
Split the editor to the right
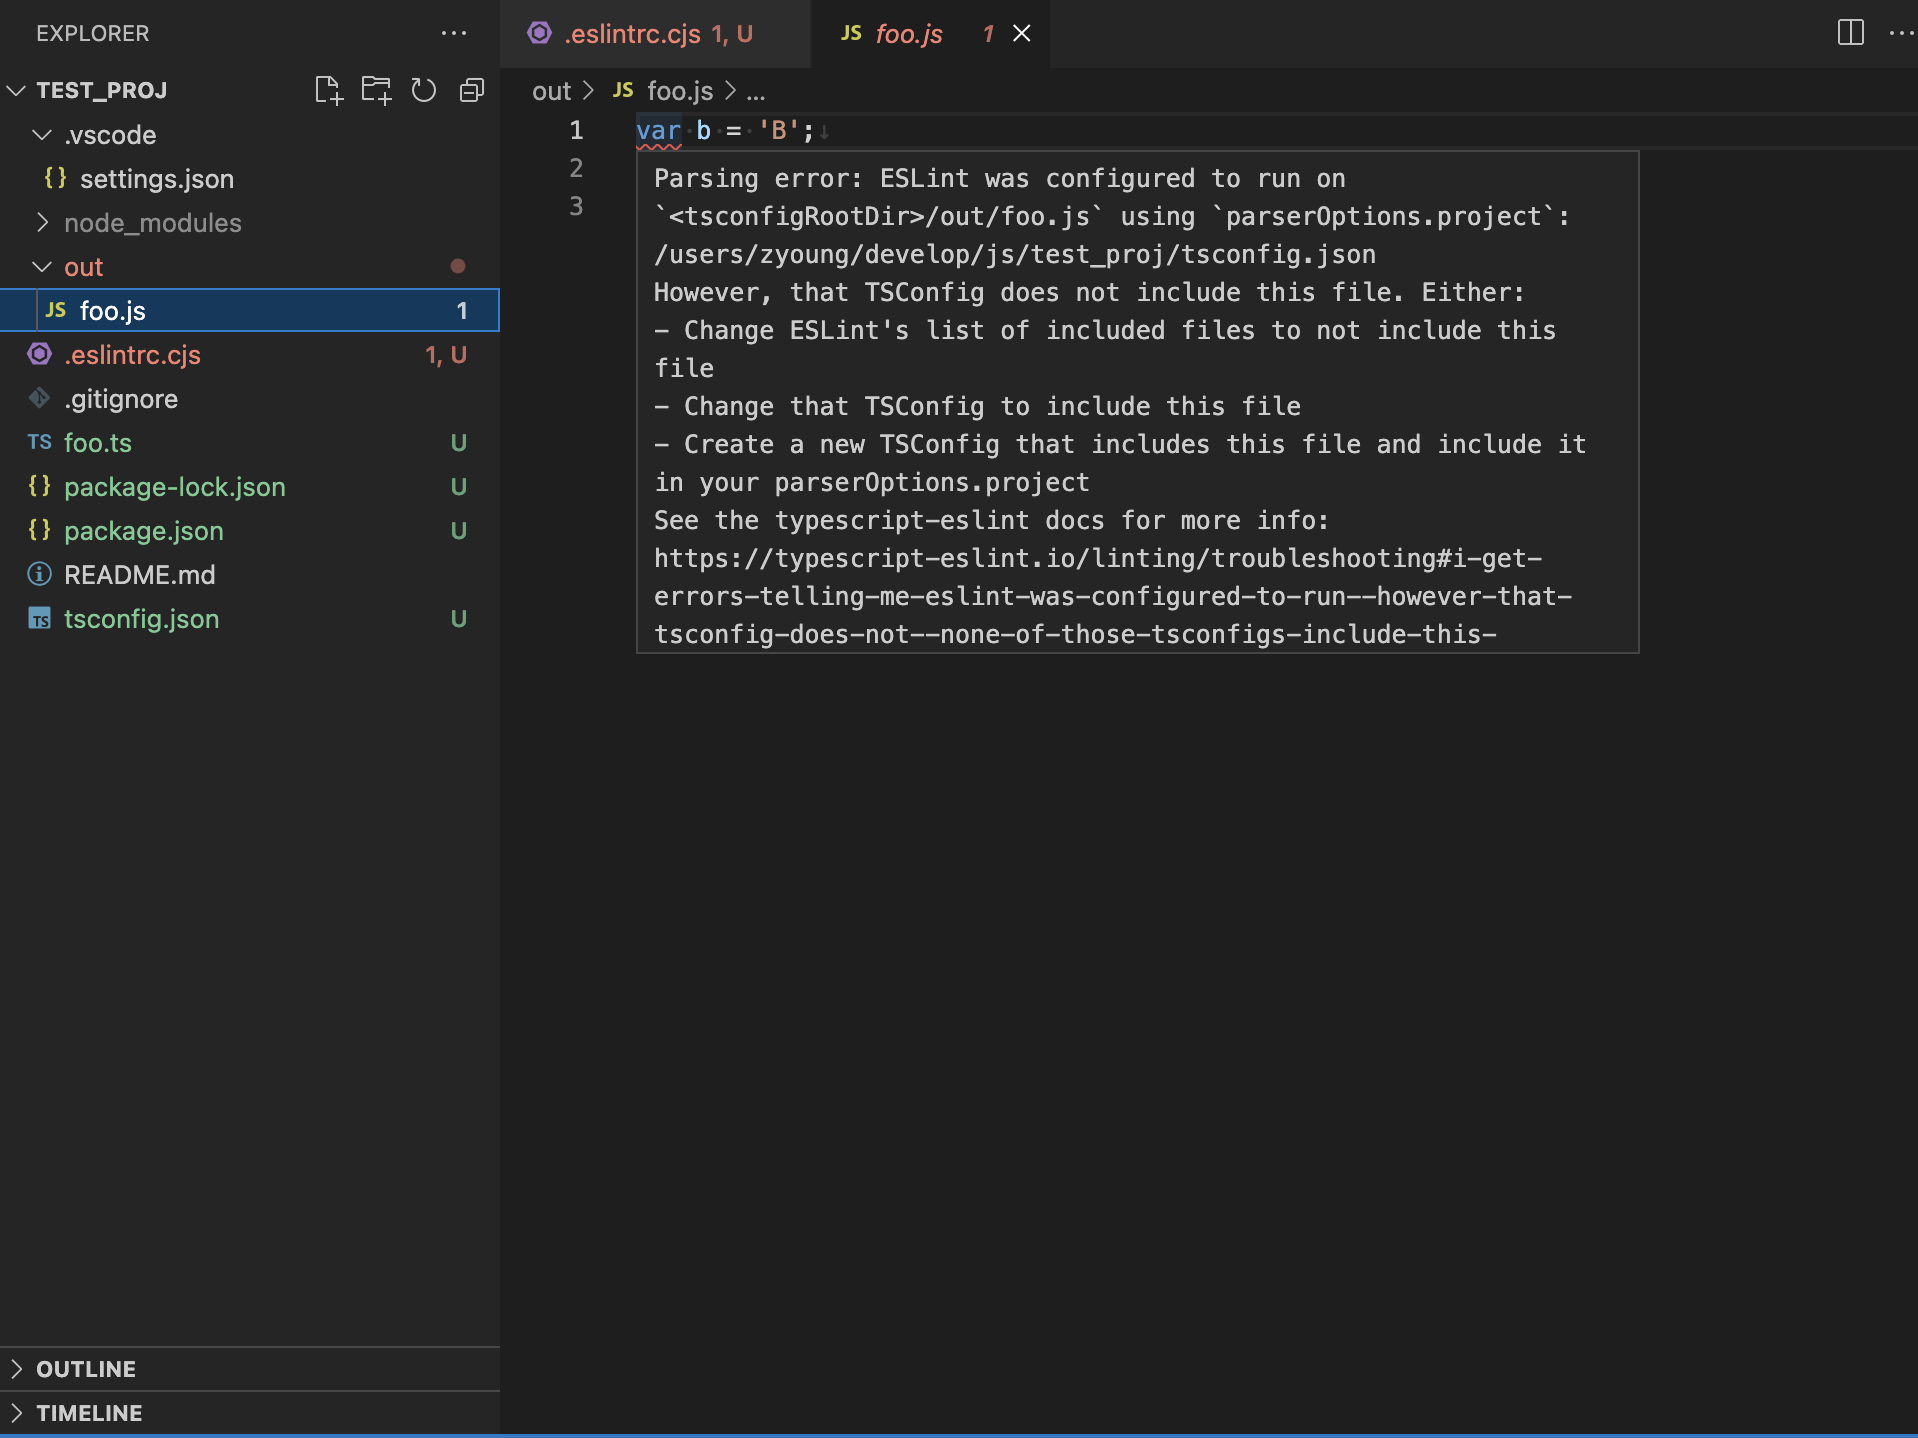[1851, 33]
